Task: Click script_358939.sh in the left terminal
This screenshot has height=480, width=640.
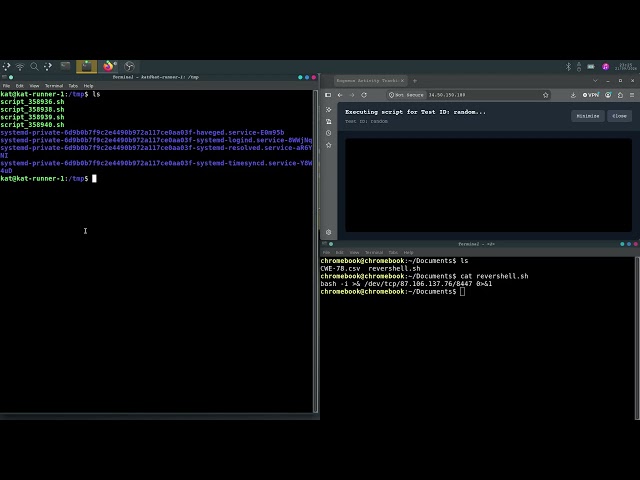Action: (32, 117)
